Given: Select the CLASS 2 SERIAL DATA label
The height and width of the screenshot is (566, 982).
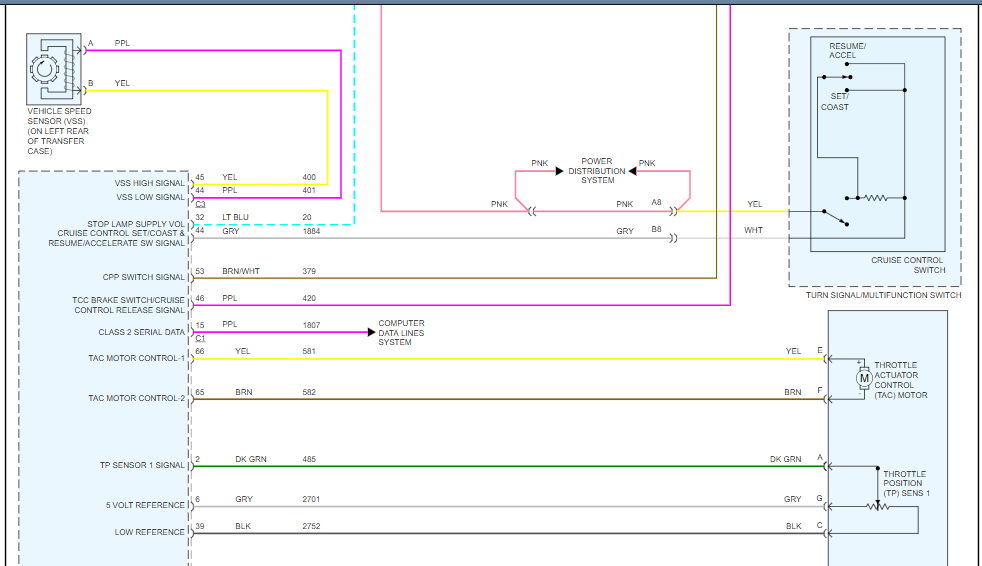Looking at the screenshot, I should pos(142,332).
